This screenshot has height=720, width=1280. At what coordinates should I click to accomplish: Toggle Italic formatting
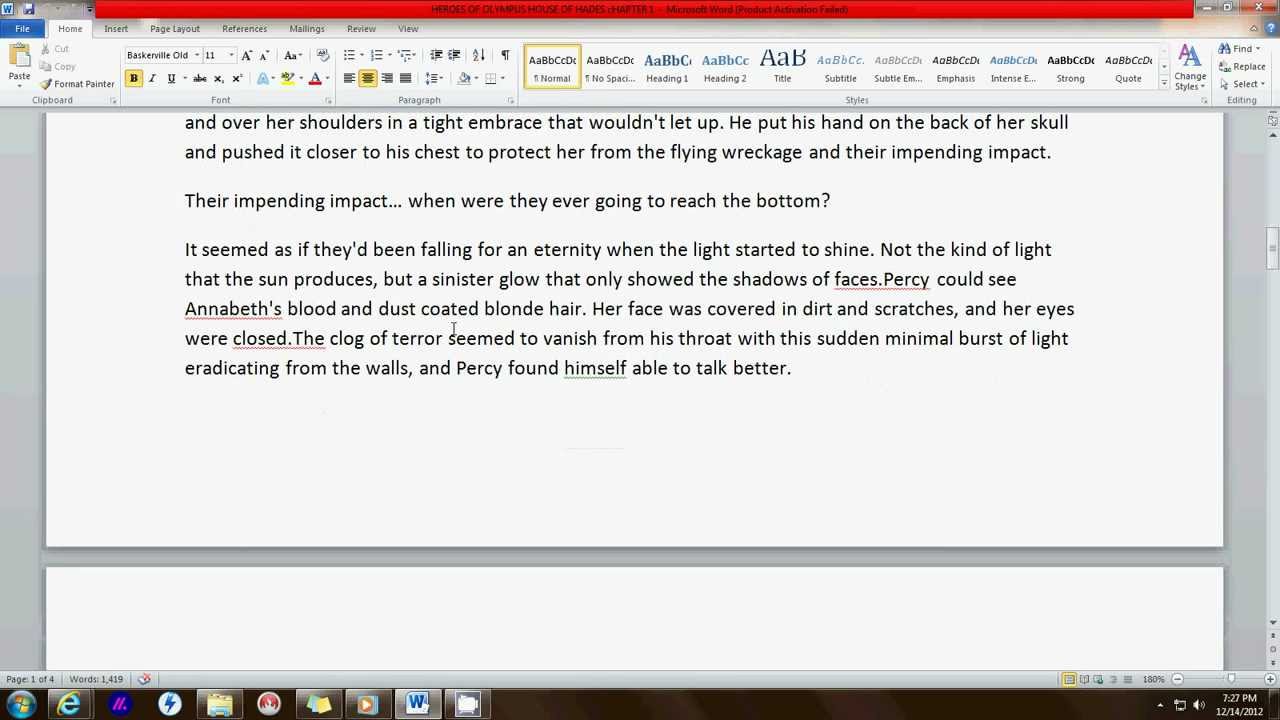point(152,78)
